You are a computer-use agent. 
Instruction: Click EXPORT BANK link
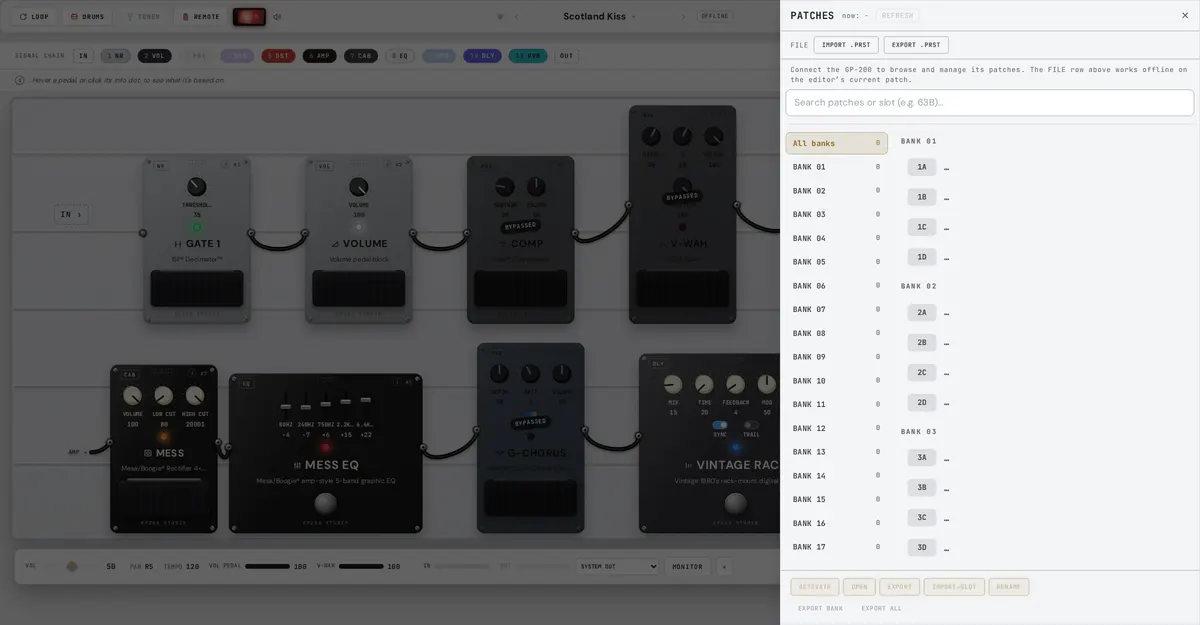tap(820, 608)
